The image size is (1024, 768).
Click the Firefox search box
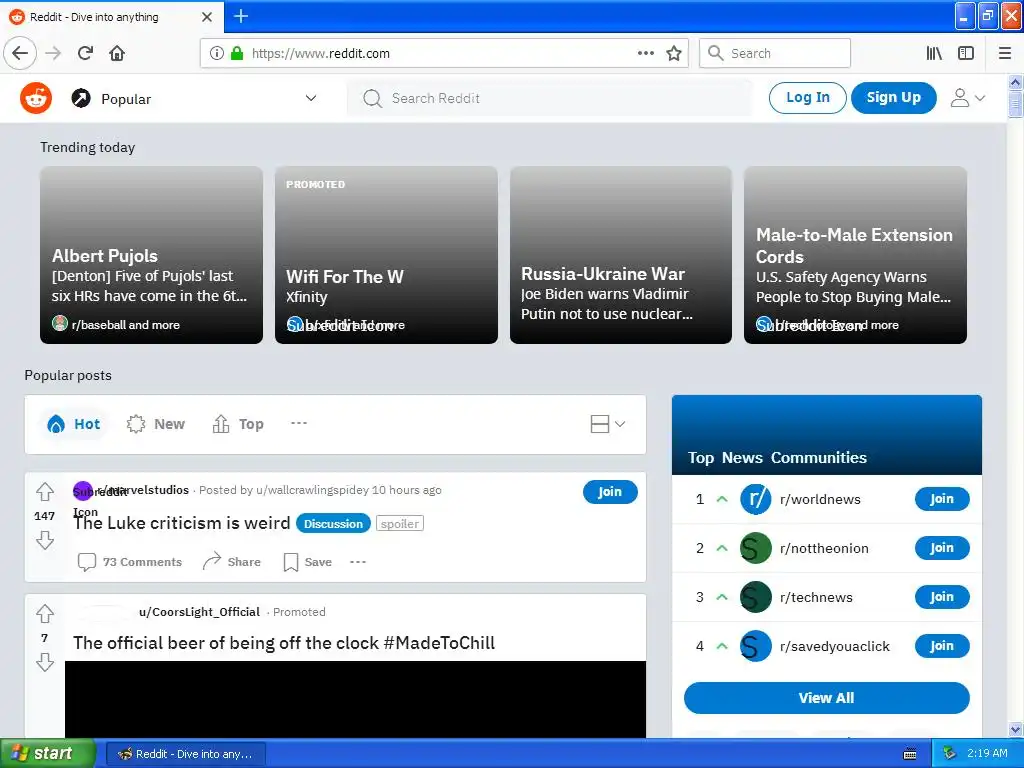pos(775,53)
